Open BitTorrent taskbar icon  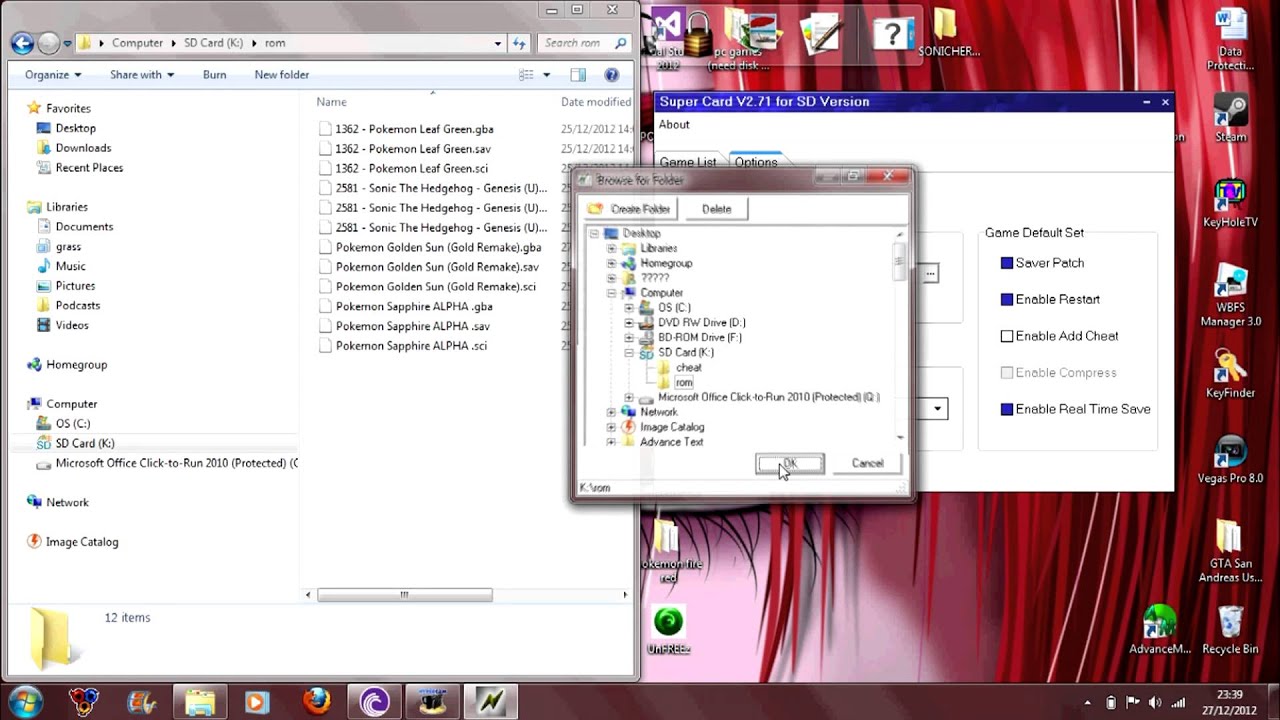(x=375, y=701)
